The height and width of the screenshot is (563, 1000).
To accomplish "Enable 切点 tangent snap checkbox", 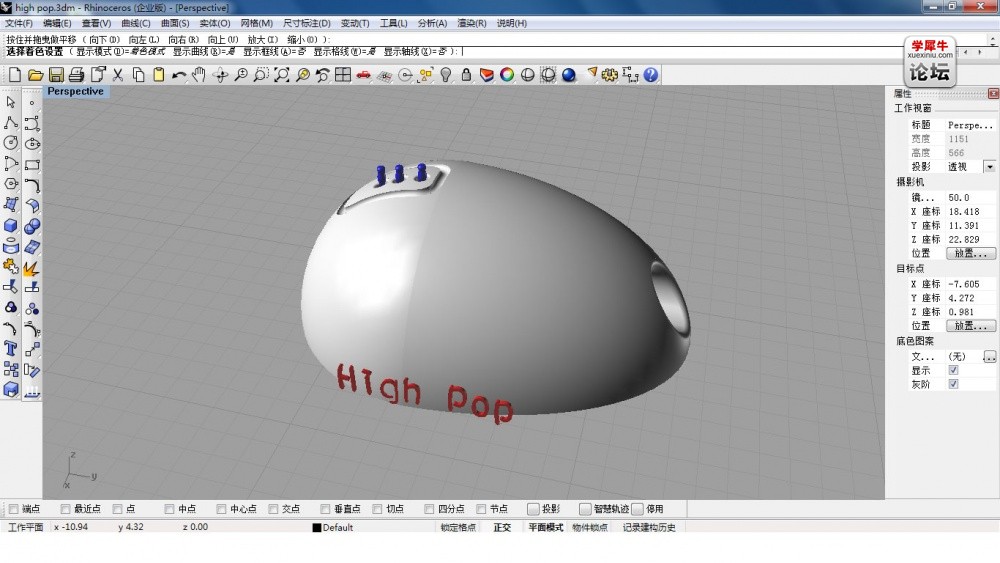I will click(377, 509).
